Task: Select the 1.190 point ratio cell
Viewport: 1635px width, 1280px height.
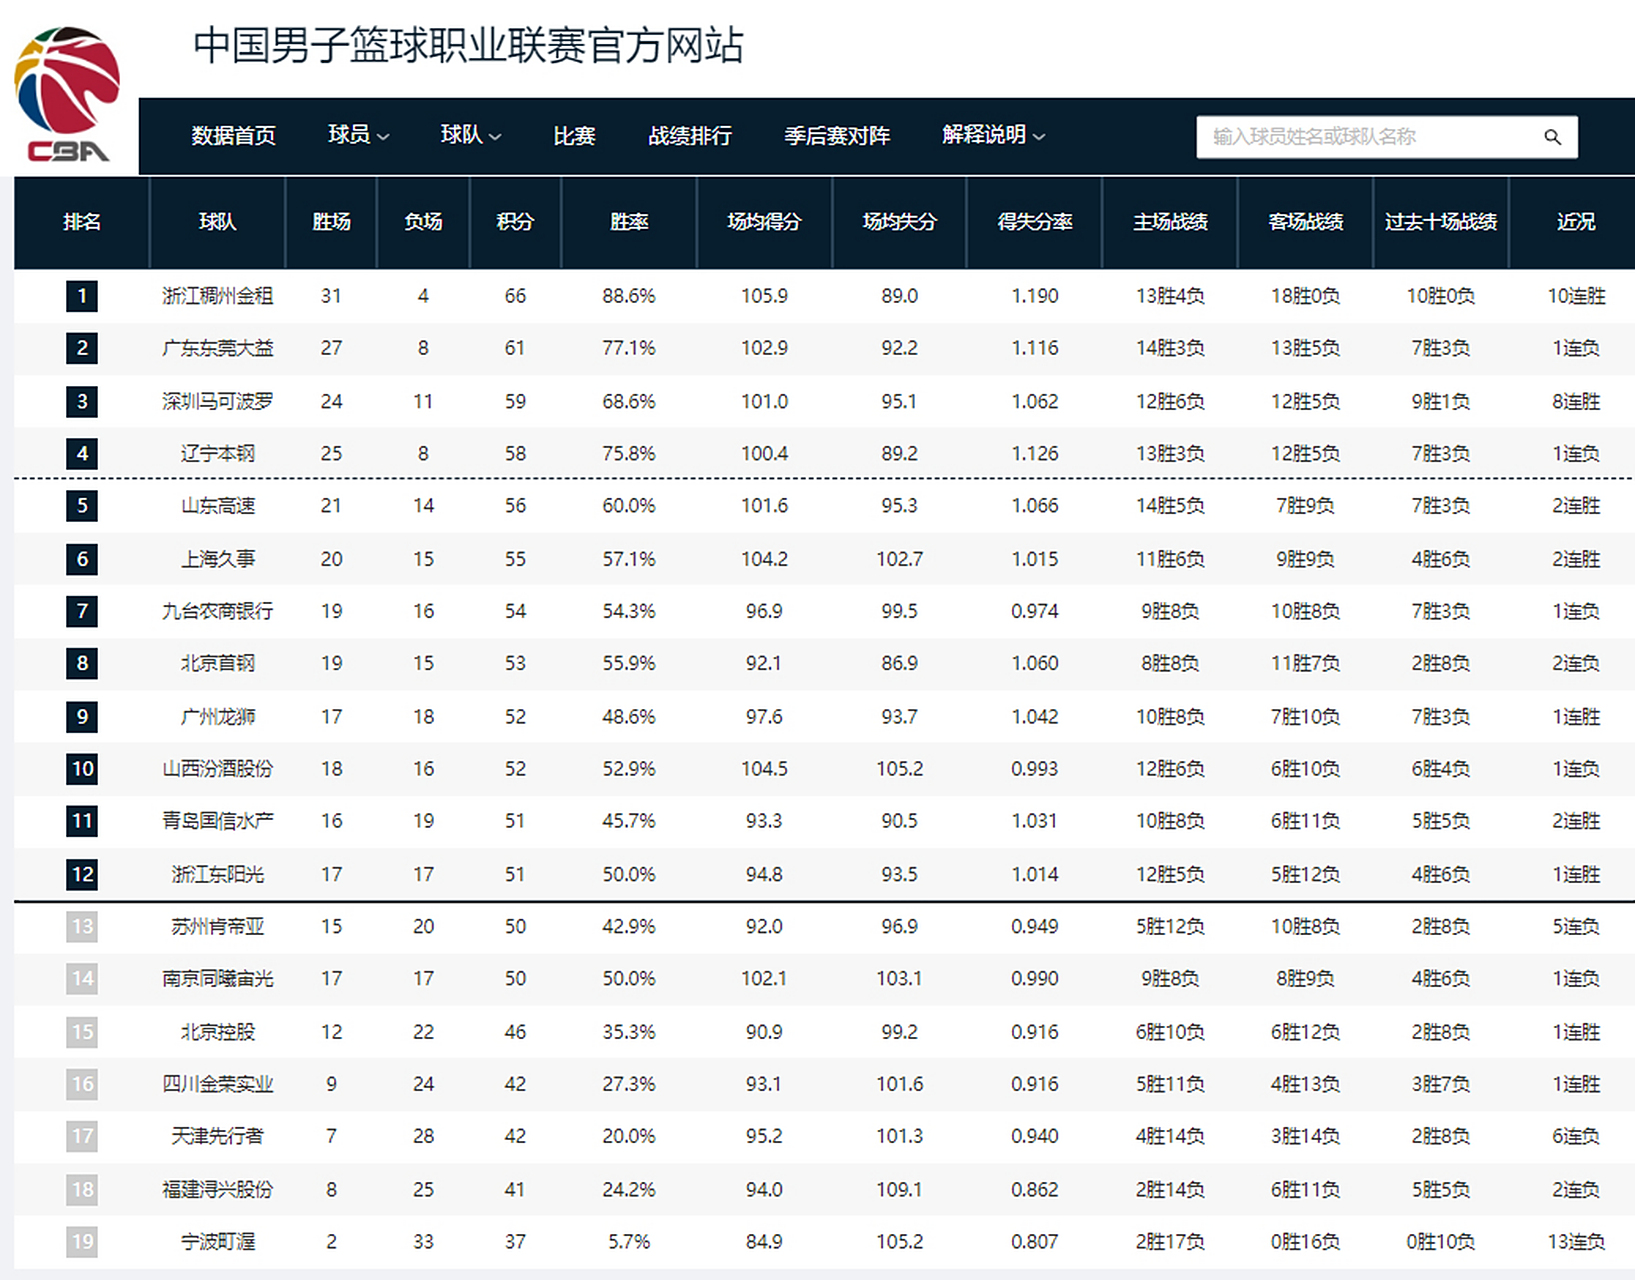Action: 1035,296
